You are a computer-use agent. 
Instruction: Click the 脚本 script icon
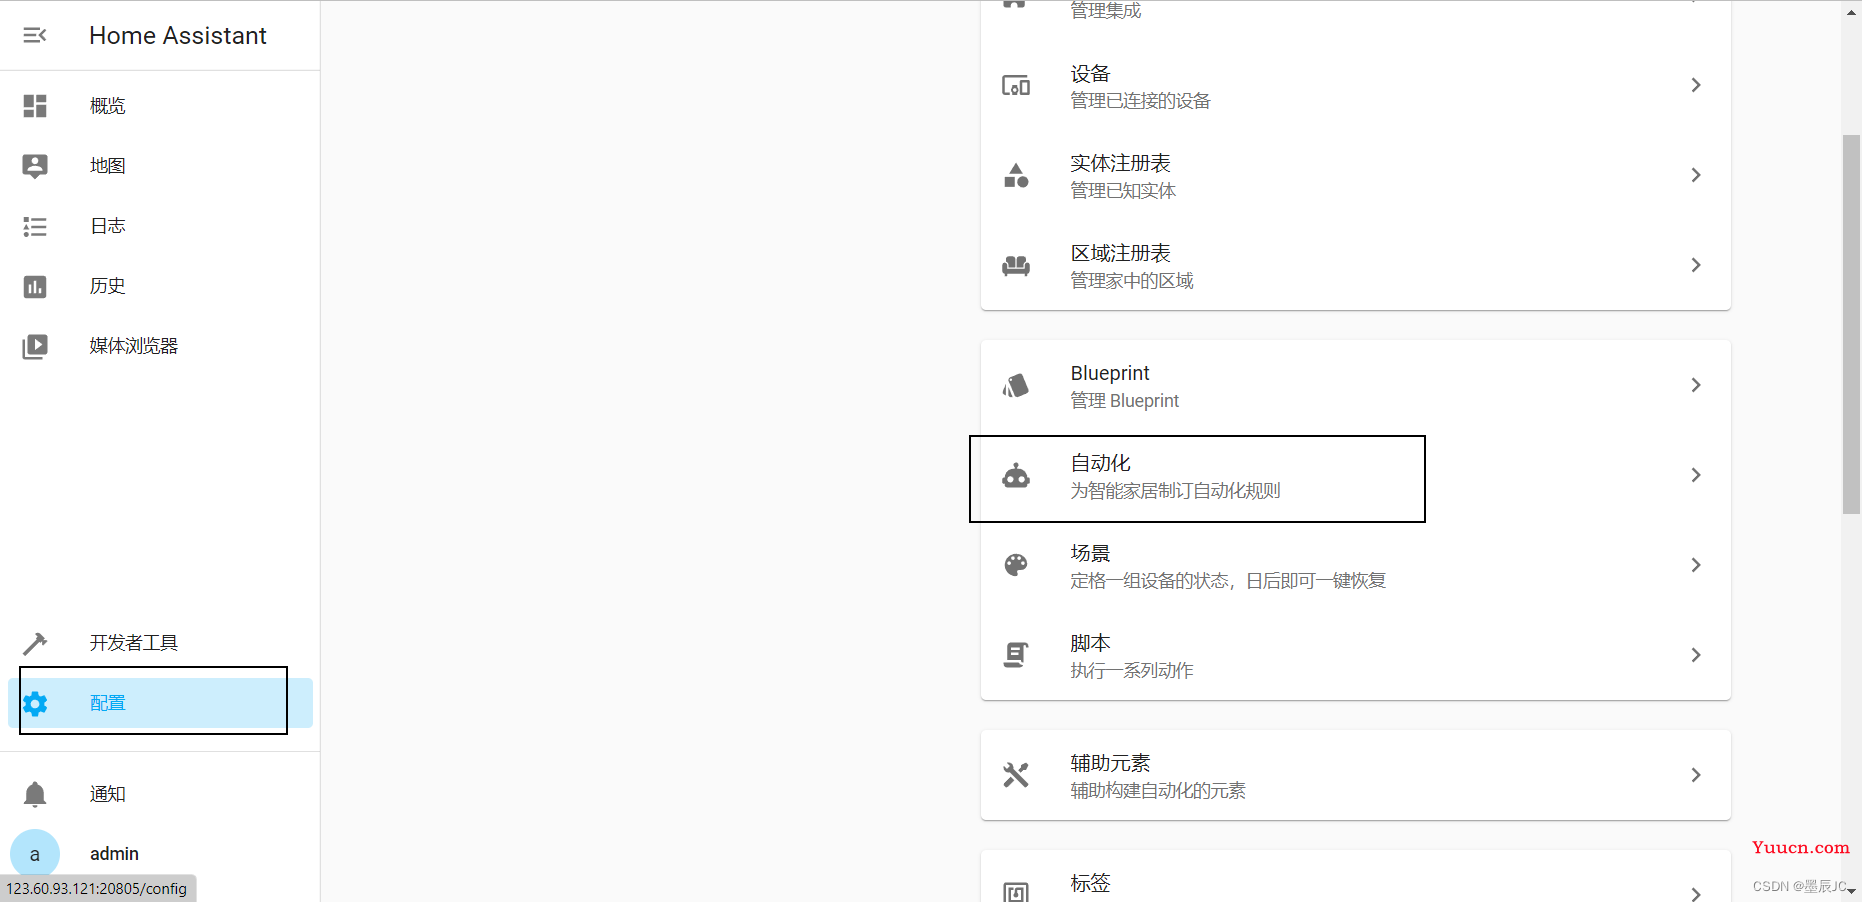click(1016, 656)
